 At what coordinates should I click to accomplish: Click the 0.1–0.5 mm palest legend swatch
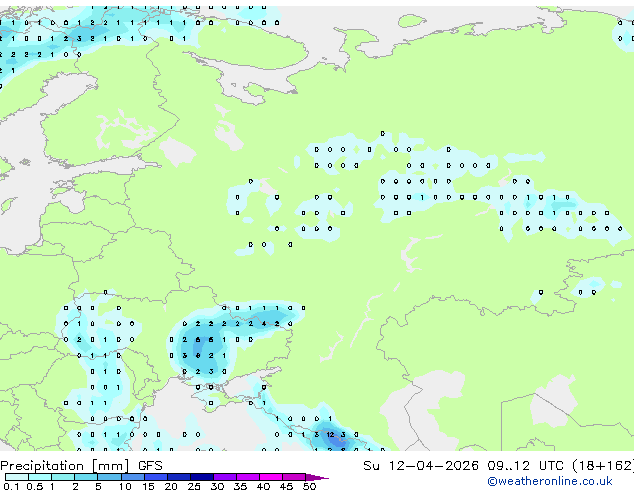pyautogui.click(x=17, y=477)
